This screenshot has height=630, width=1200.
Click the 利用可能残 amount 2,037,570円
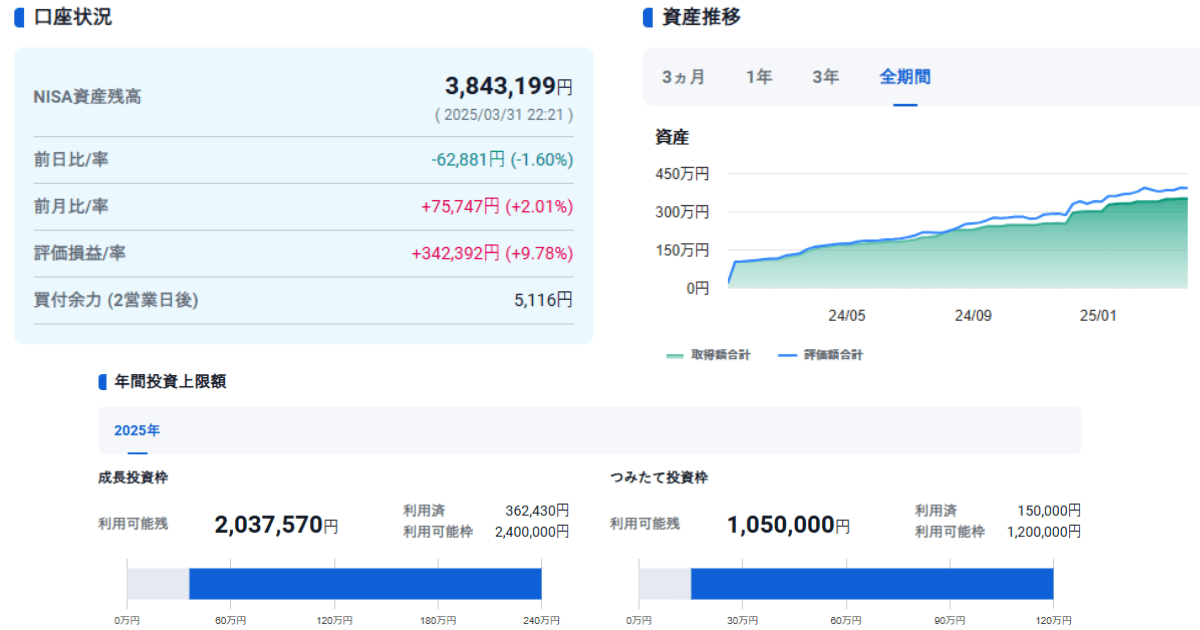pos(276,525)
